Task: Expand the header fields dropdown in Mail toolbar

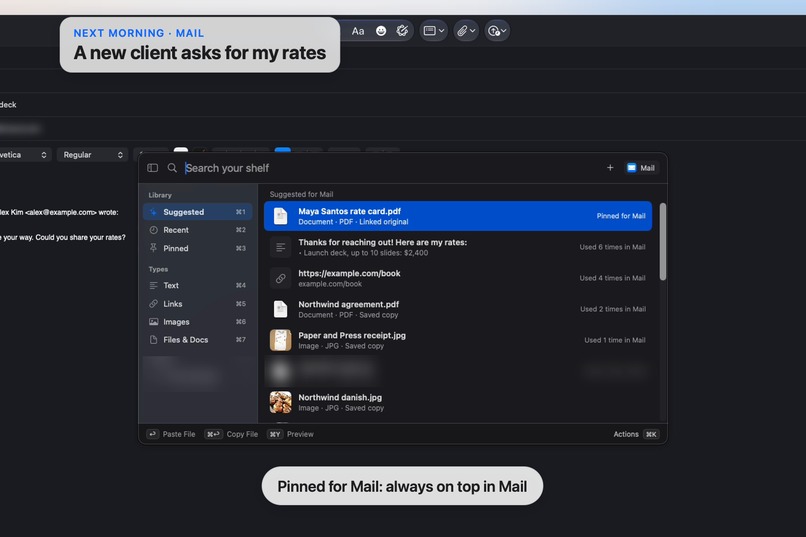Action: click(x=433, y=31)
